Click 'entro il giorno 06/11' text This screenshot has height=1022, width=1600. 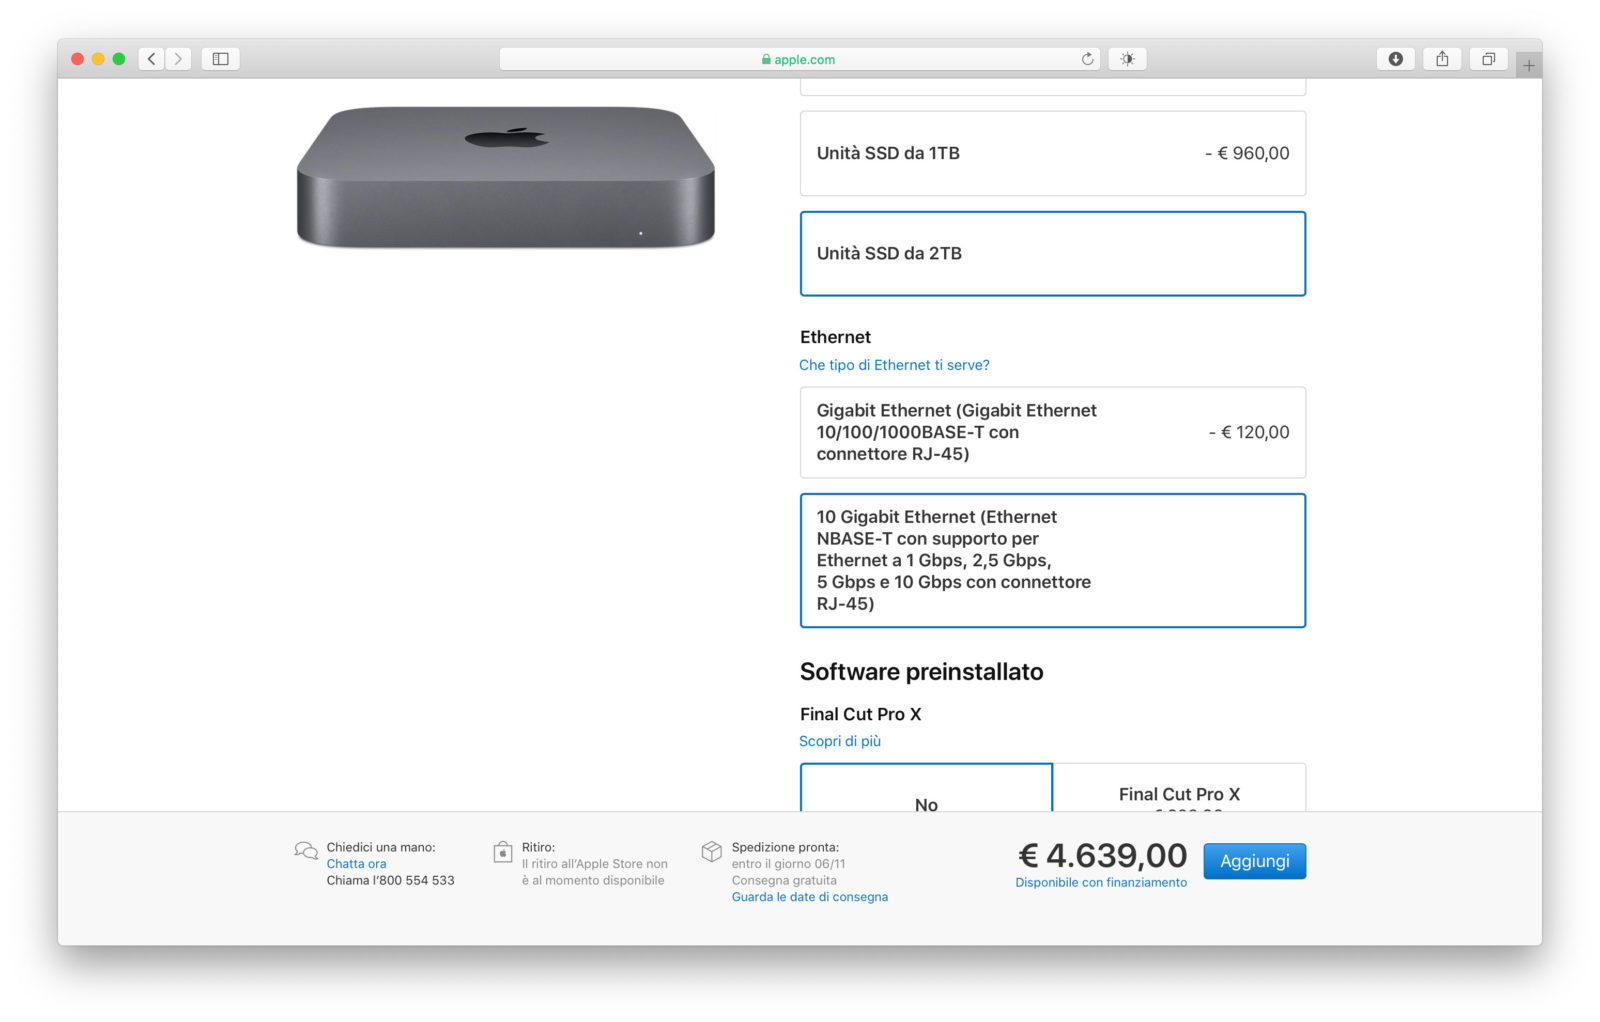pos(788,864)
